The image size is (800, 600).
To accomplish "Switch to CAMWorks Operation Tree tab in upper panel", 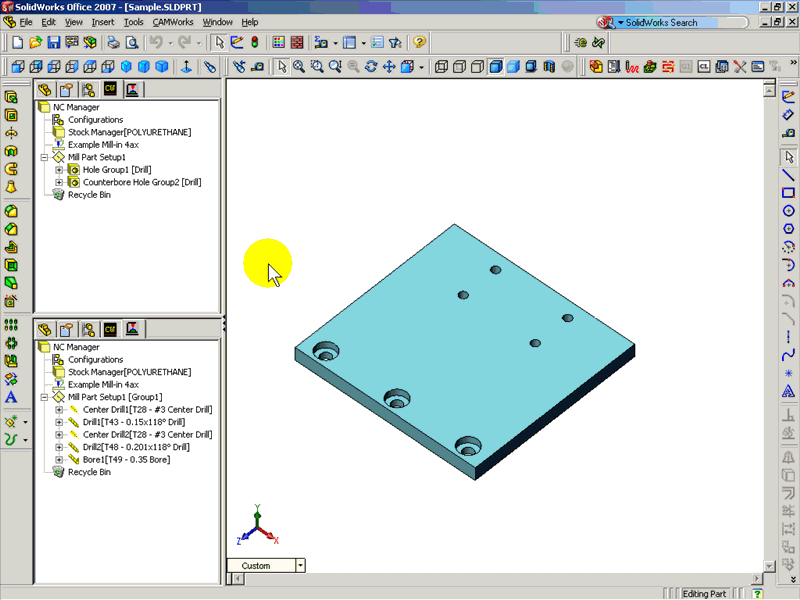I will [132, 89].
